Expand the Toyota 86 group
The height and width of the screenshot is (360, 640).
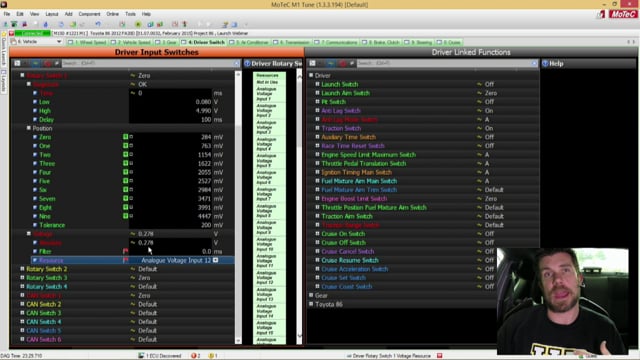[311, 304]
